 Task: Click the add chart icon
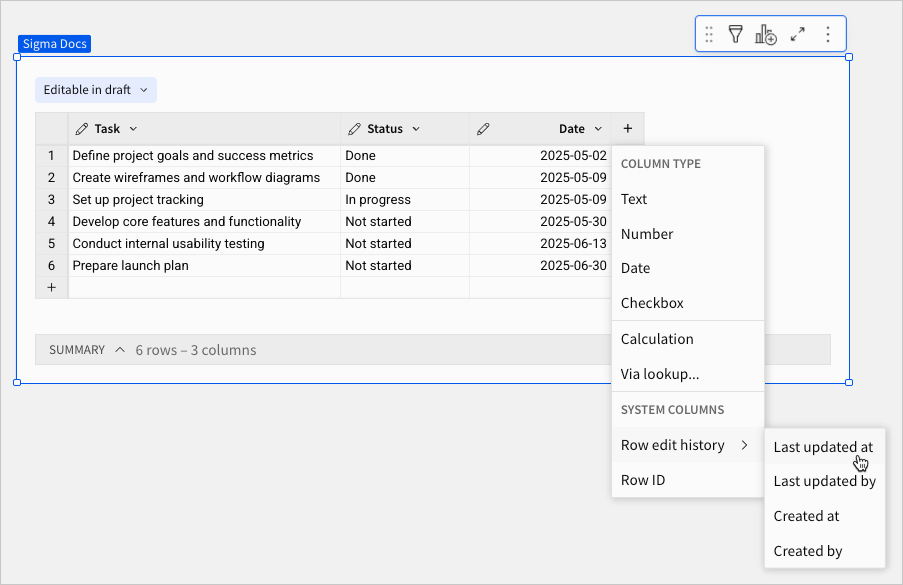[766, 35]
